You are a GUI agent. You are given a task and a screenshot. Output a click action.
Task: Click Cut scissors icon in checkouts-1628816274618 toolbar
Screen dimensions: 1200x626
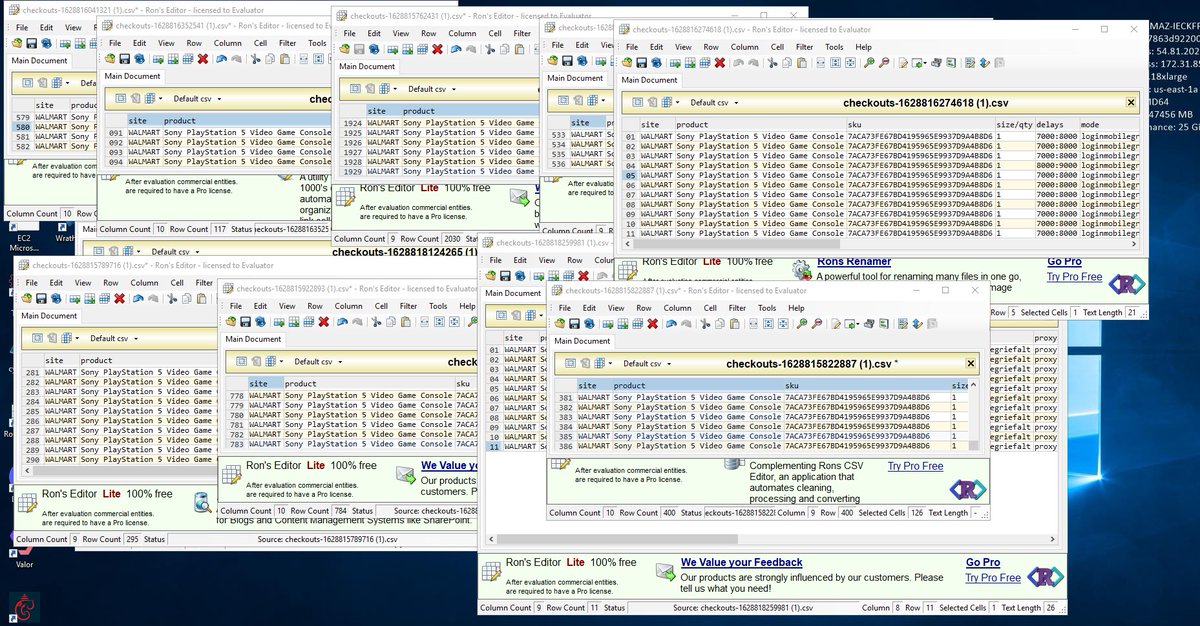tap(772, 62)
